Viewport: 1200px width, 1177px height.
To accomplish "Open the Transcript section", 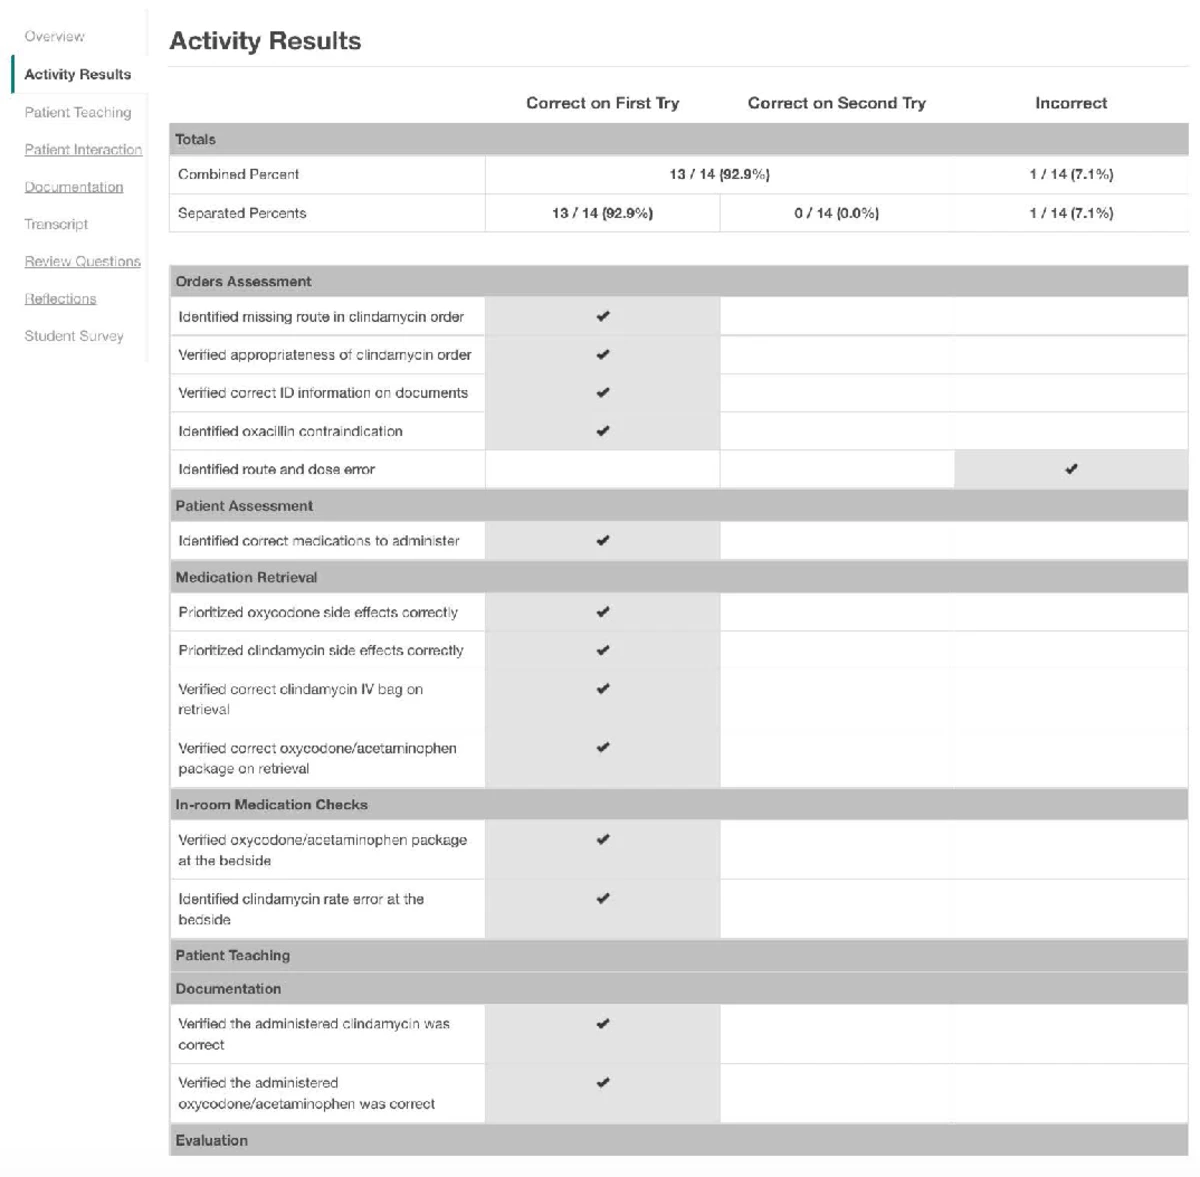I will click(x=53, y=224).
